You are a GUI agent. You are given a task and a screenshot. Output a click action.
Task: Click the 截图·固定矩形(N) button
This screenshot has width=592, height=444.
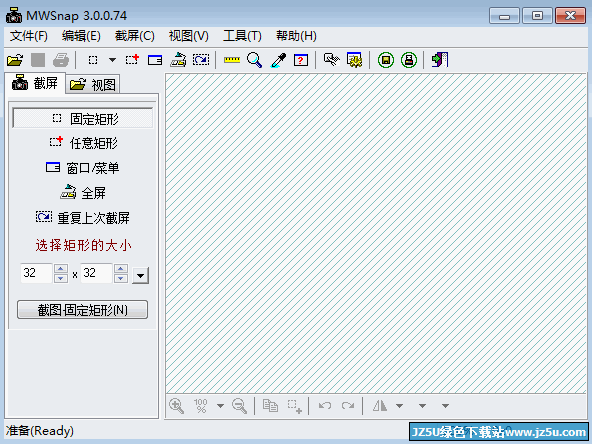click(x=82, y=310)
